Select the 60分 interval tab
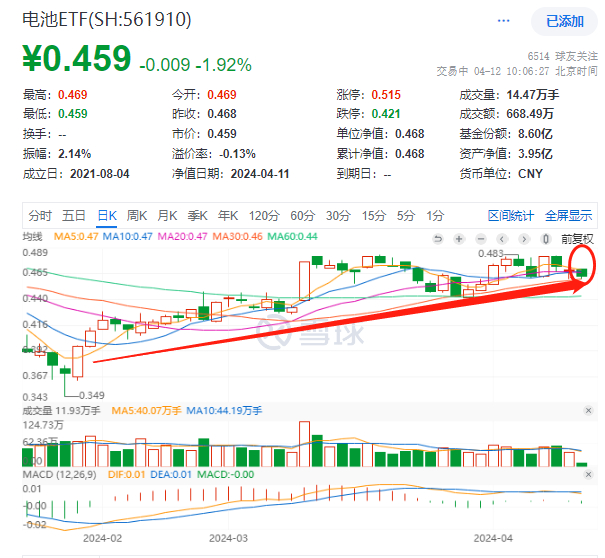Screen dimensions: 605x558 click(x=302, y=215)
